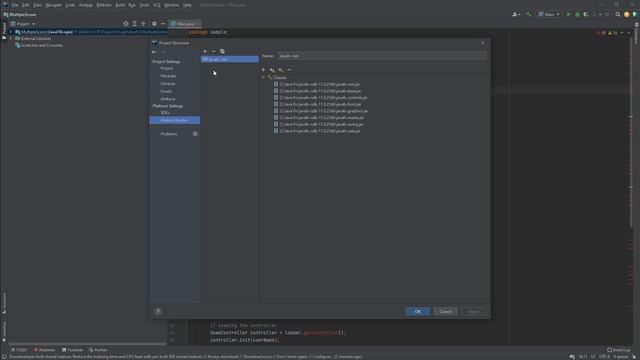Expand all in the Project tool window
The image size is (640, 360).
pos(135,24)
